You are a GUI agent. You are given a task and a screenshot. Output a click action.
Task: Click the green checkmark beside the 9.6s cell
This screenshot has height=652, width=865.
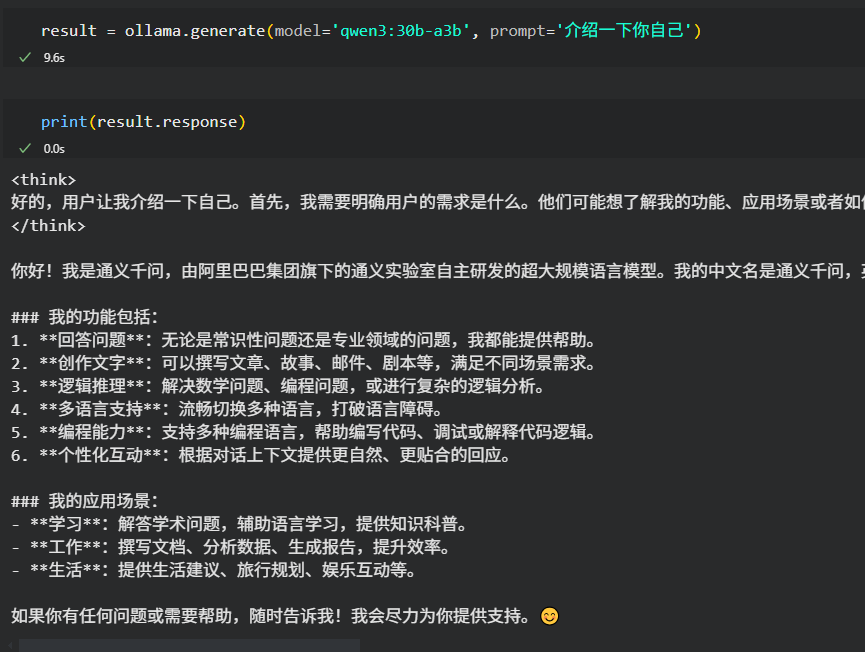click(24, 57)
